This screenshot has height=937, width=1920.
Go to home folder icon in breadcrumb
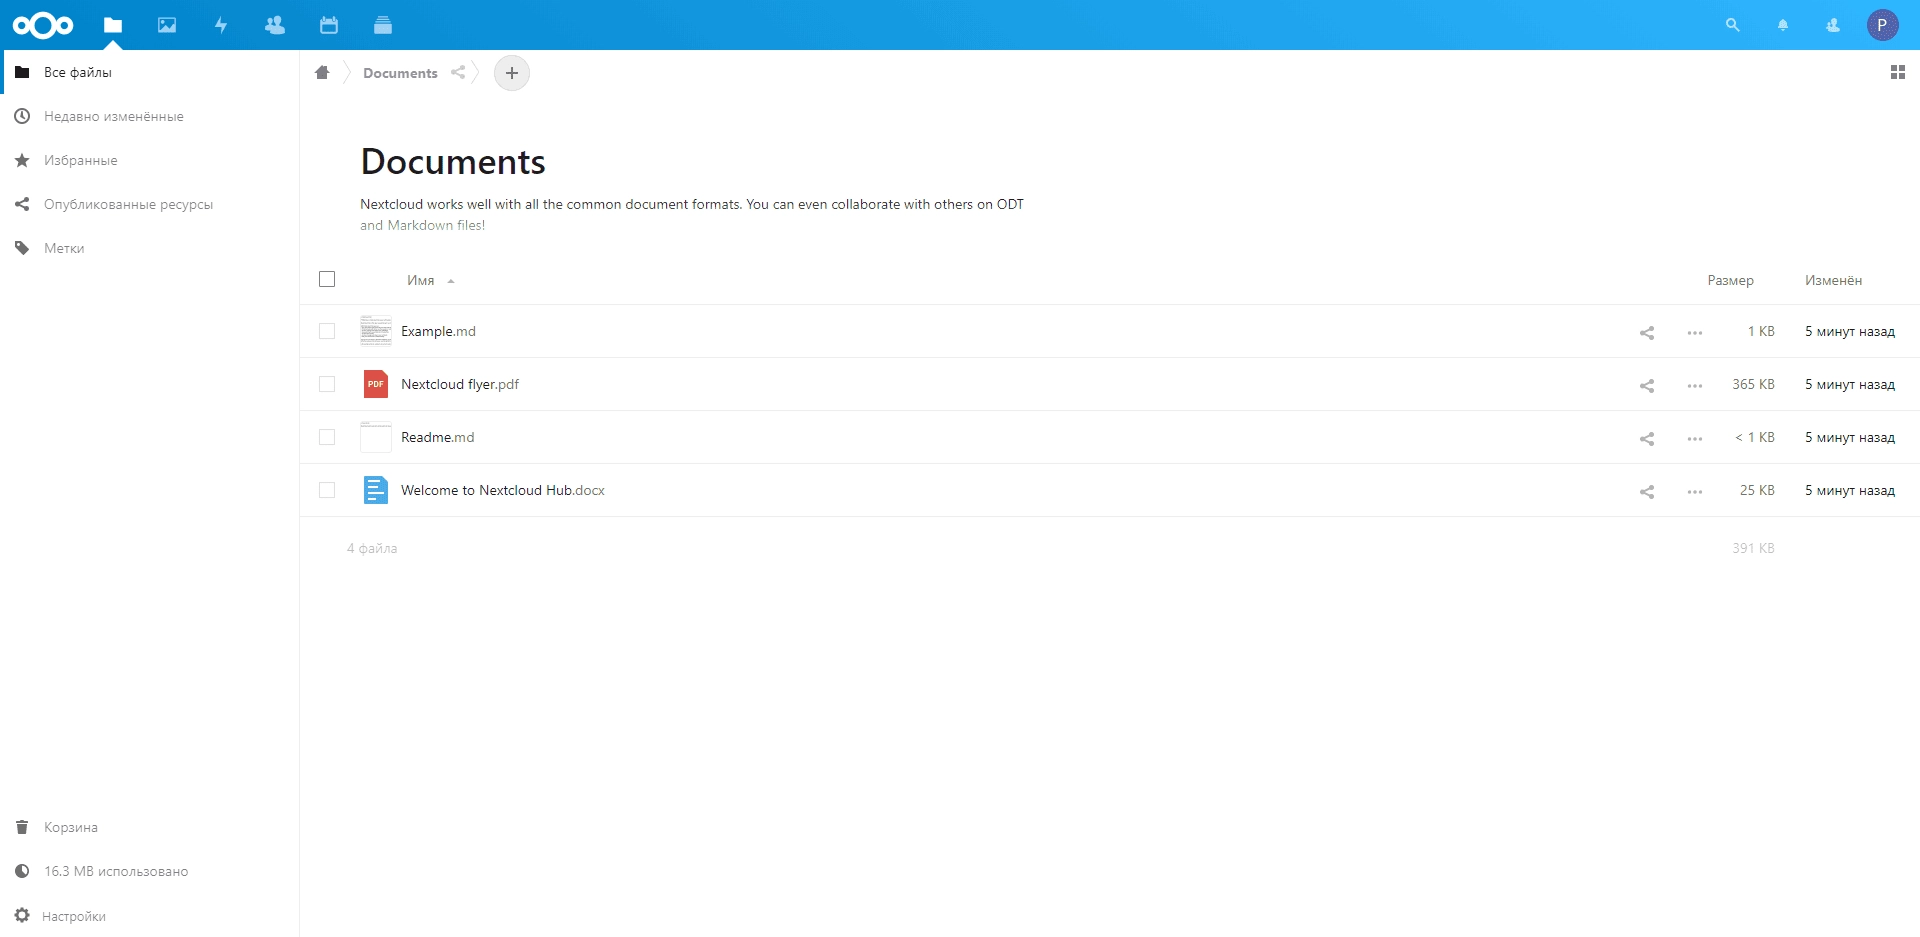point(322,72)
